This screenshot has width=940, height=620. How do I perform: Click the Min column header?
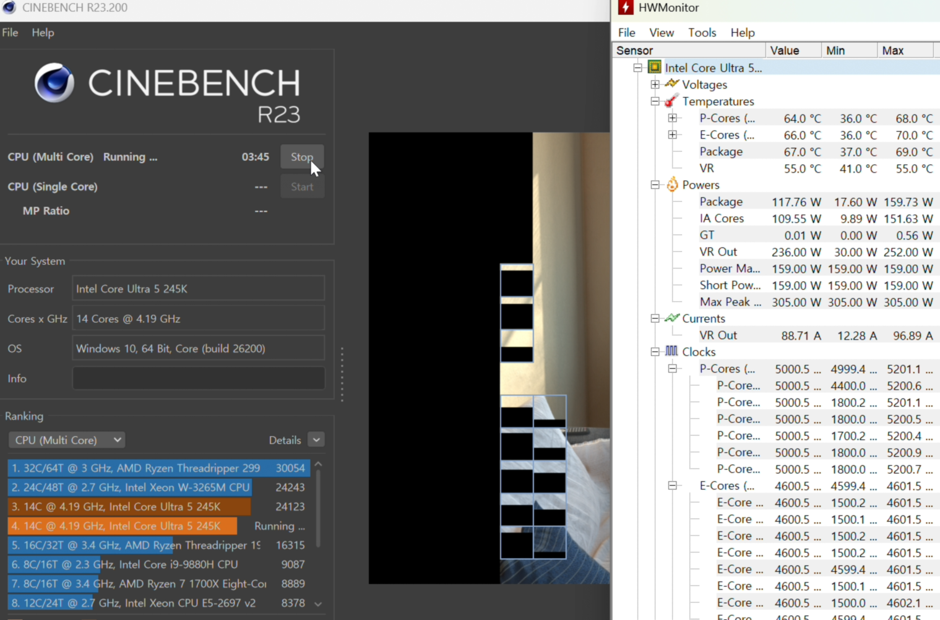tap(849, 50)
